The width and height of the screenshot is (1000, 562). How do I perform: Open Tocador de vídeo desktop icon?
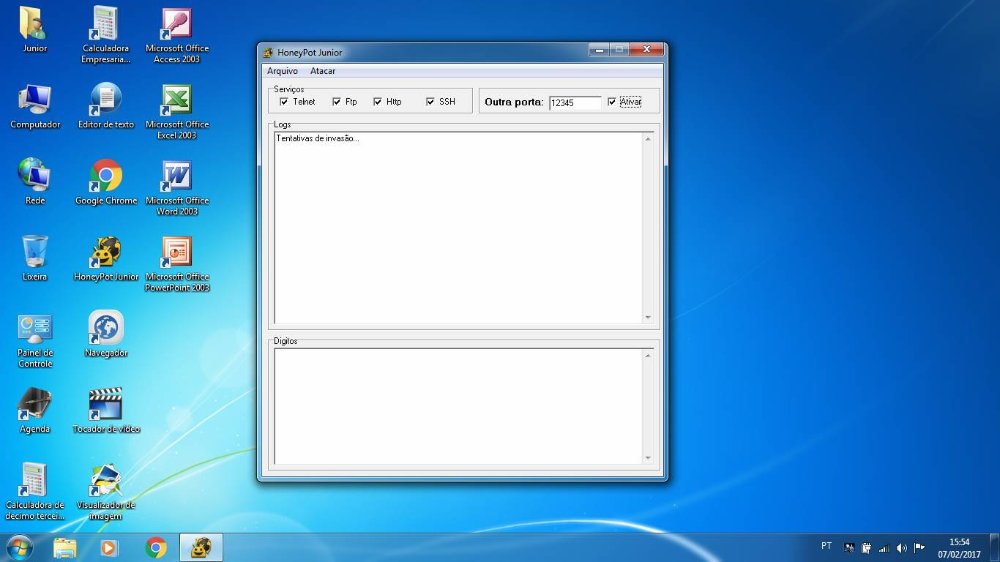(x=106, y=405)
